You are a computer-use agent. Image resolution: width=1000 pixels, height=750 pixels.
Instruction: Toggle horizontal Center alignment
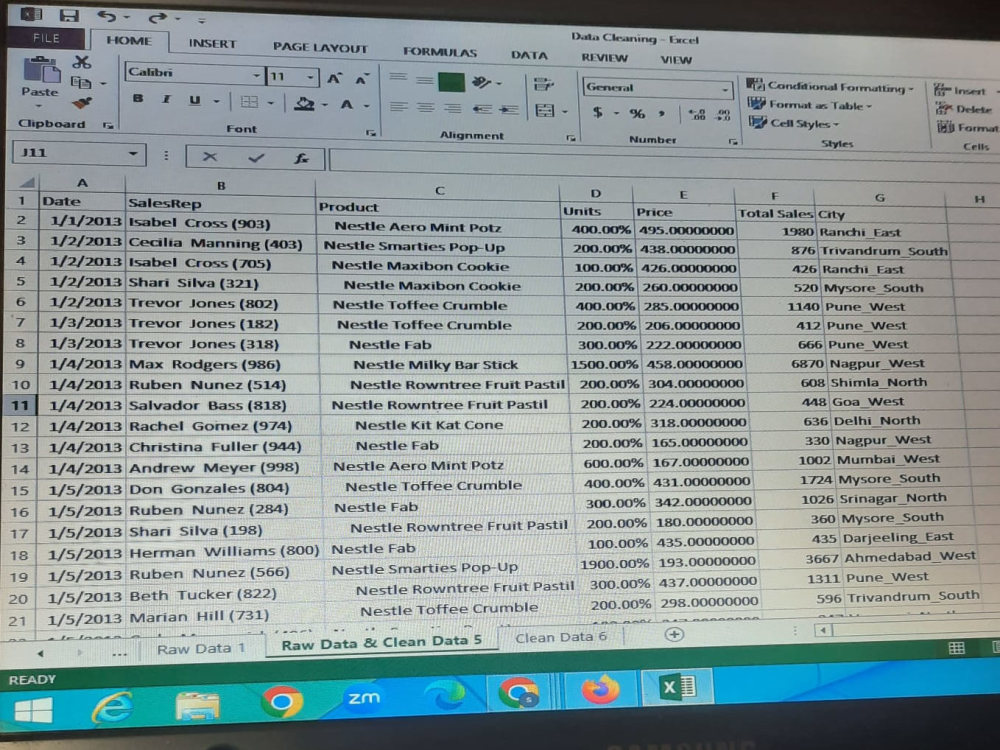click(426, 107)
